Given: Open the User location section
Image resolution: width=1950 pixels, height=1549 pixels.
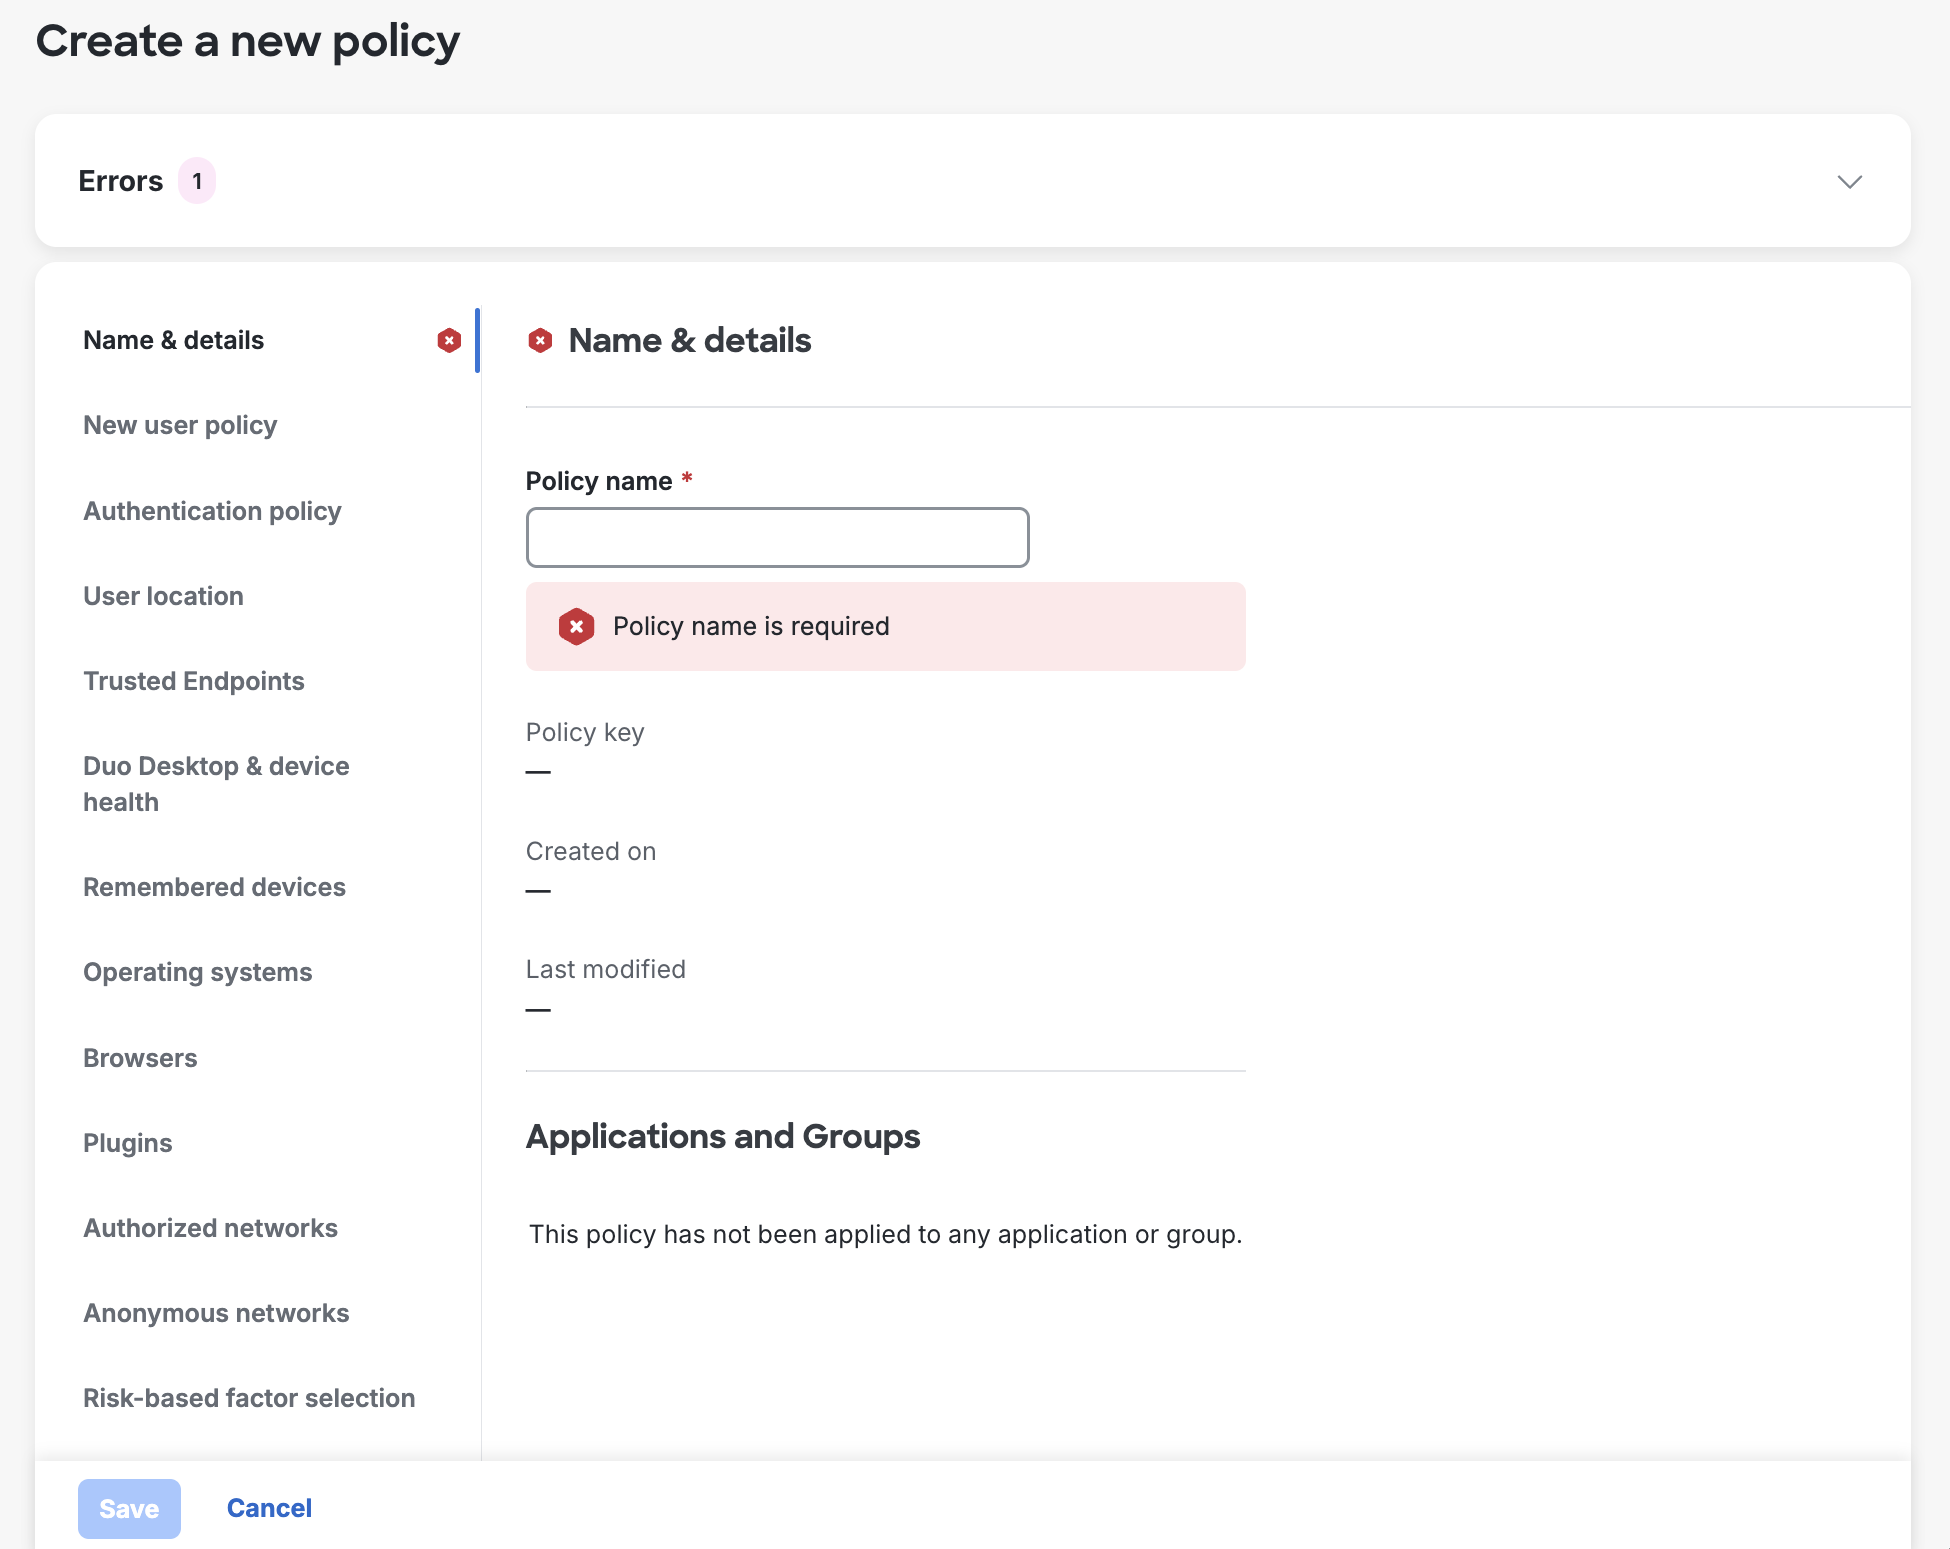Looking at the screenshot, I should pos(163,596).
